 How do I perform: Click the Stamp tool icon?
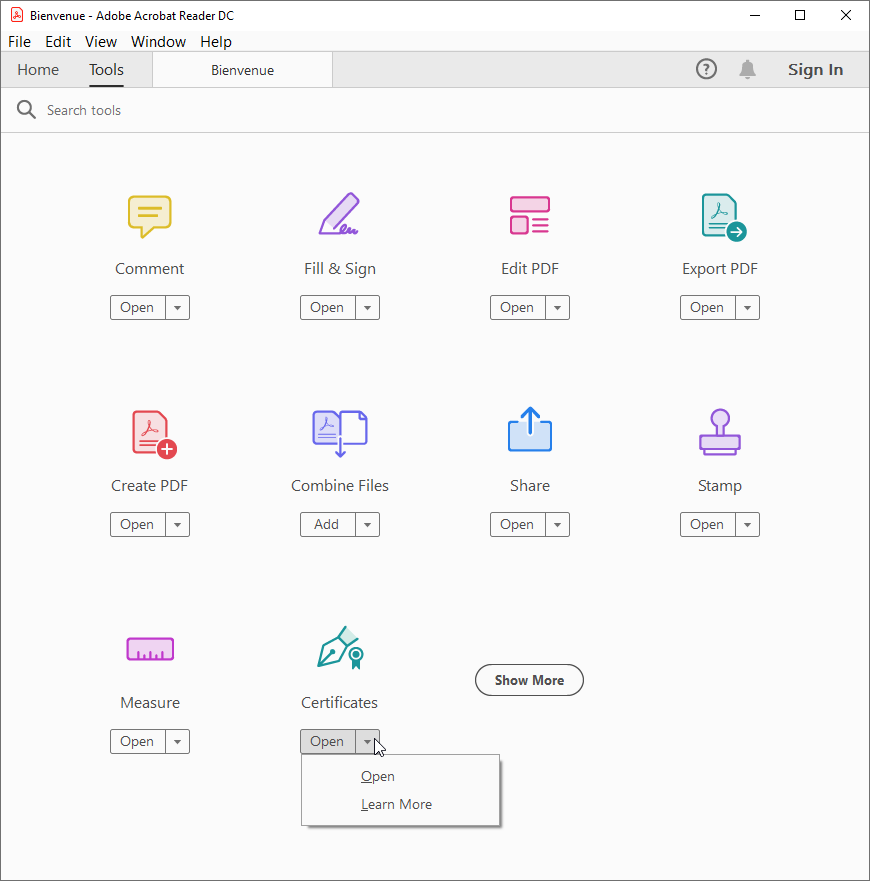719,432
